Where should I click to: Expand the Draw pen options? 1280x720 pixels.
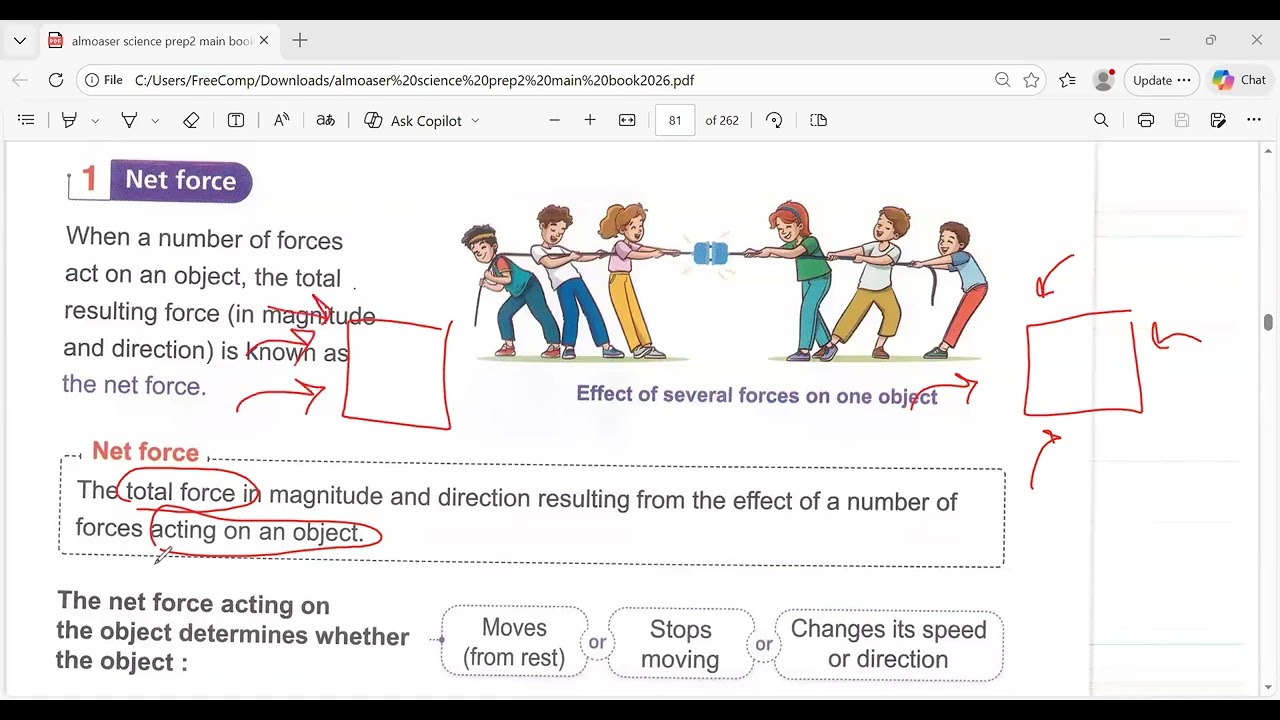pos(155,120)
